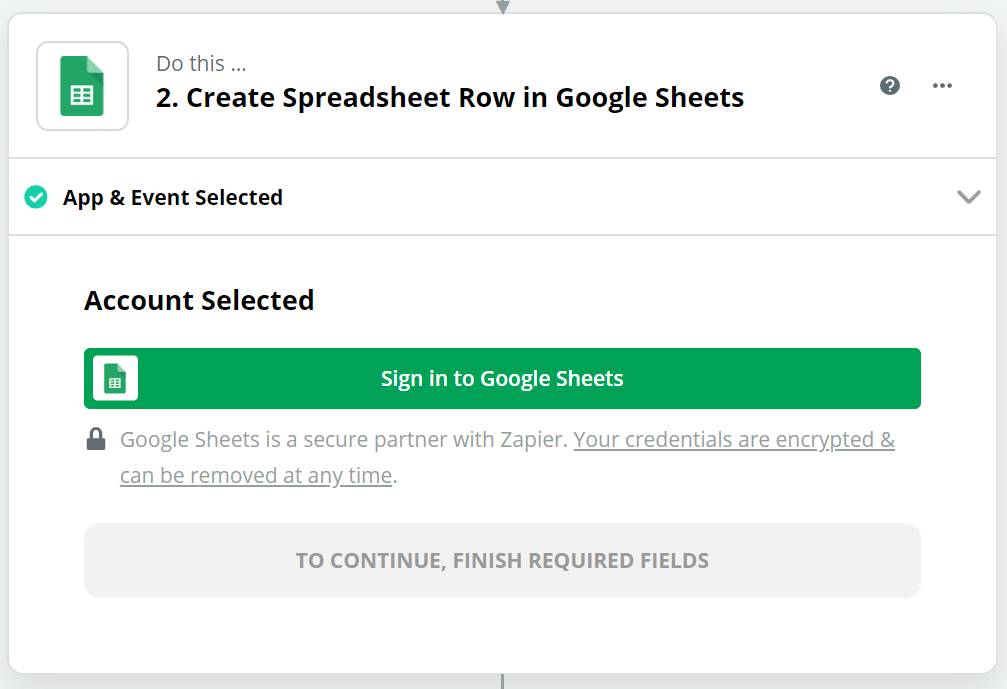Expand App & Event section using the chevron
1007x689 pixels.
tap(968, 196)
